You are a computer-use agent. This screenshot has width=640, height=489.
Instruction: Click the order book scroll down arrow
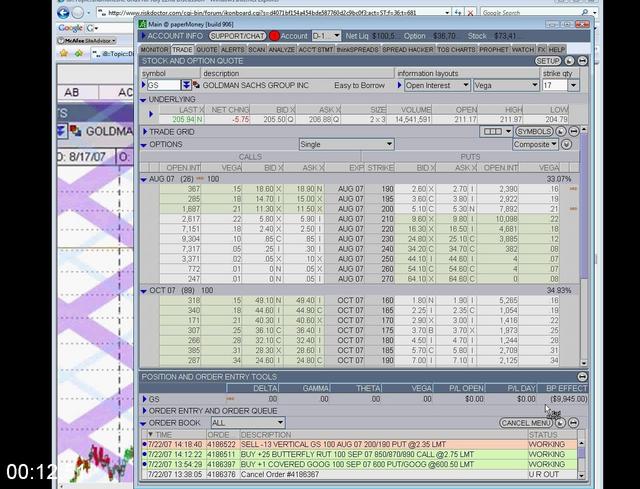click(x=581, y=476)
